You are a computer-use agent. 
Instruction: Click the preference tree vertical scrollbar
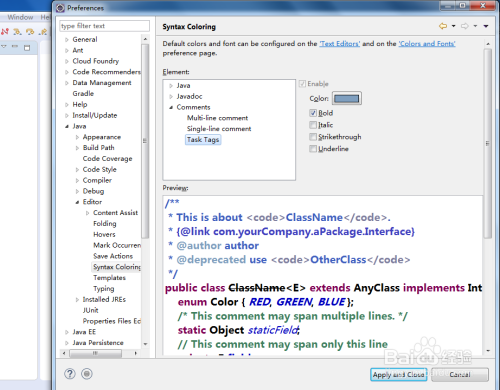coord(145,140)
